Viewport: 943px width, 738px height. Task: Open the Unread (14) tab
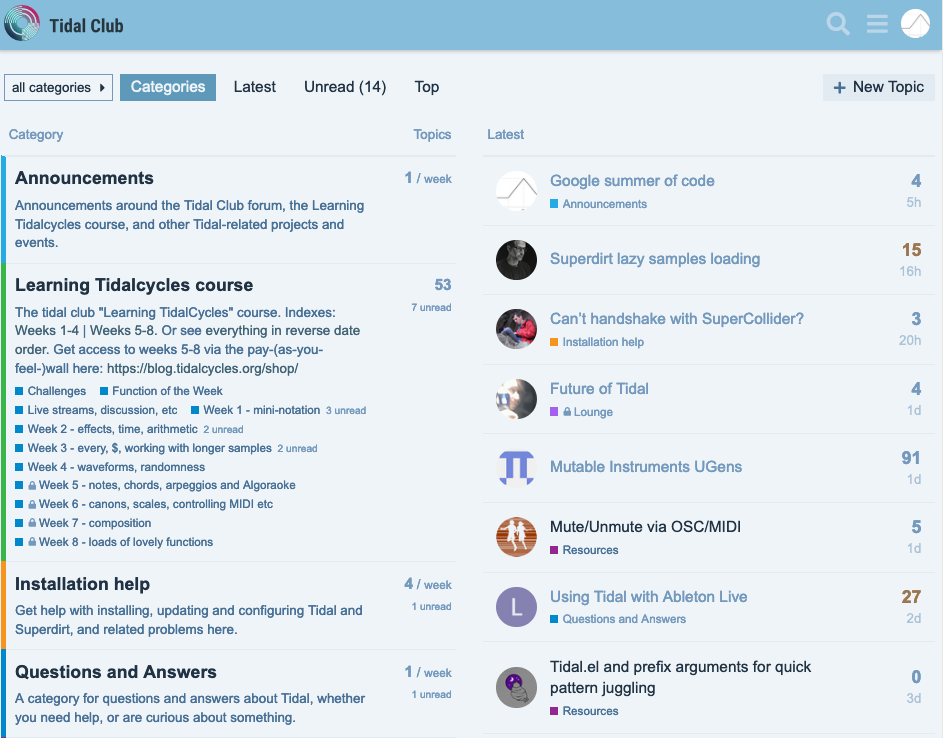(345, 87)
